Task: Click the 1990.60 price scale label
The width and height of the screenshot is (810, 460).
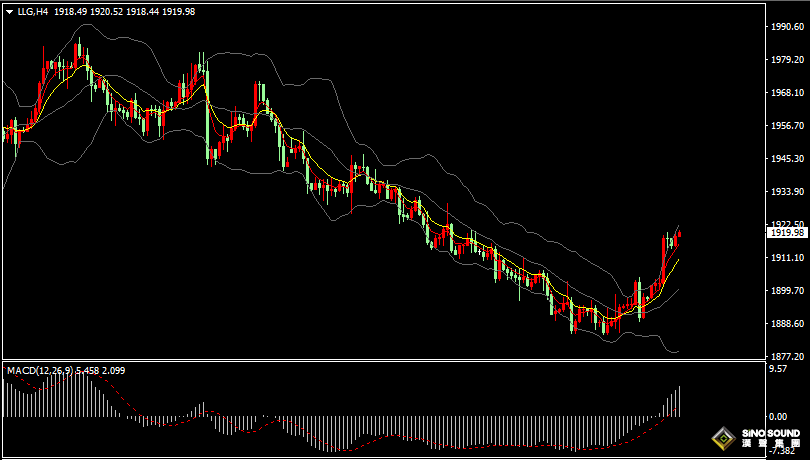Action: pos(787,27)
